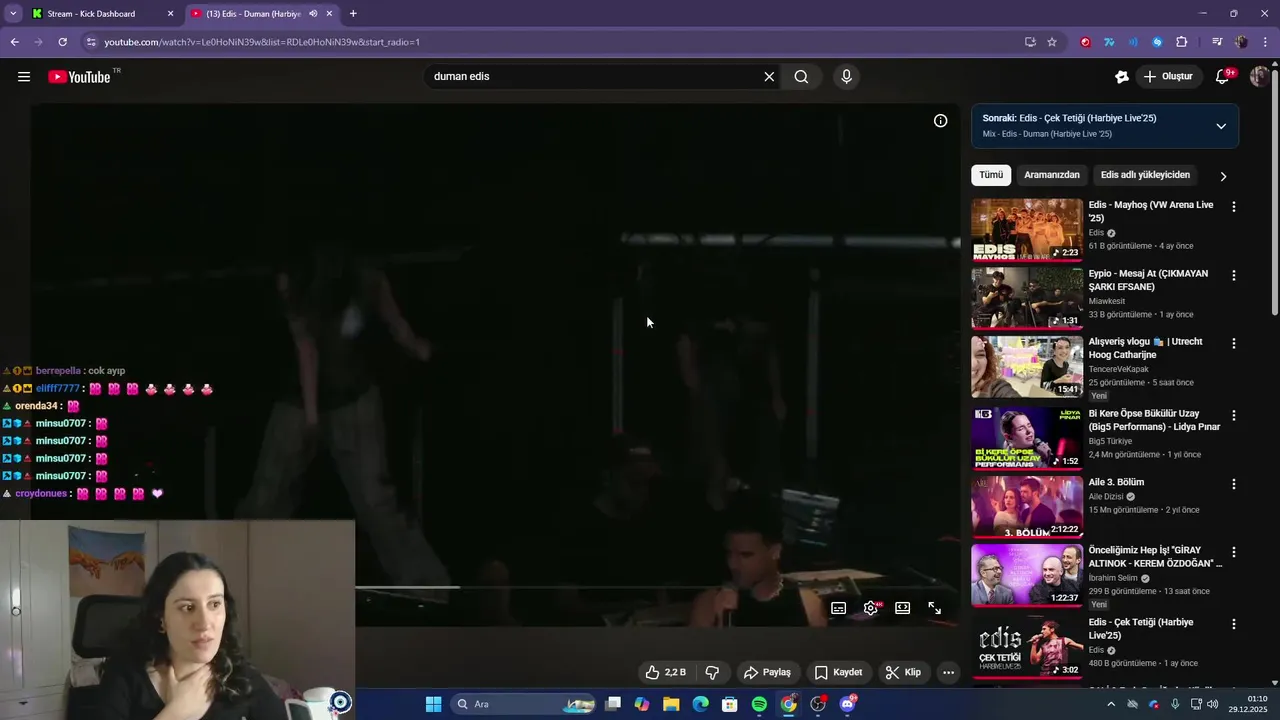Open Discord from the taskbar
The height and width of the screenshot is (720, 1280).
848,704
